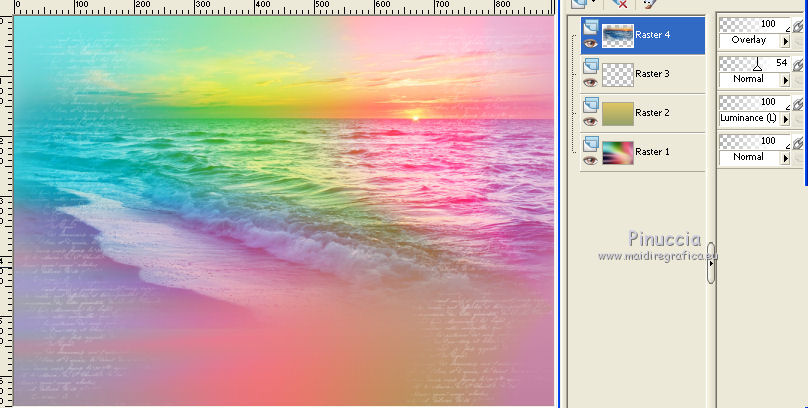The image size is (808, 408).
Task: Select the Raster 3 layer name
Action: click(652, 74)
